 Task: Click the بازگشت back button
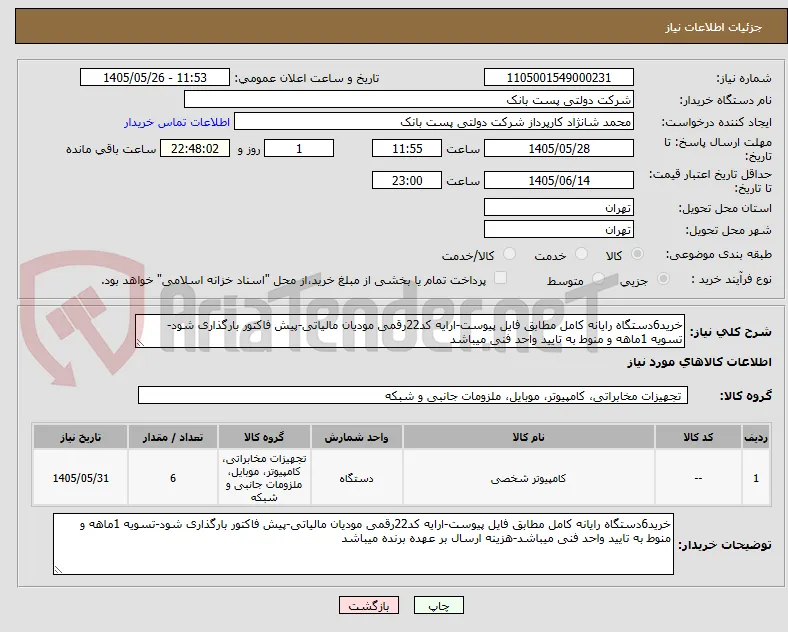coord(369,605)
